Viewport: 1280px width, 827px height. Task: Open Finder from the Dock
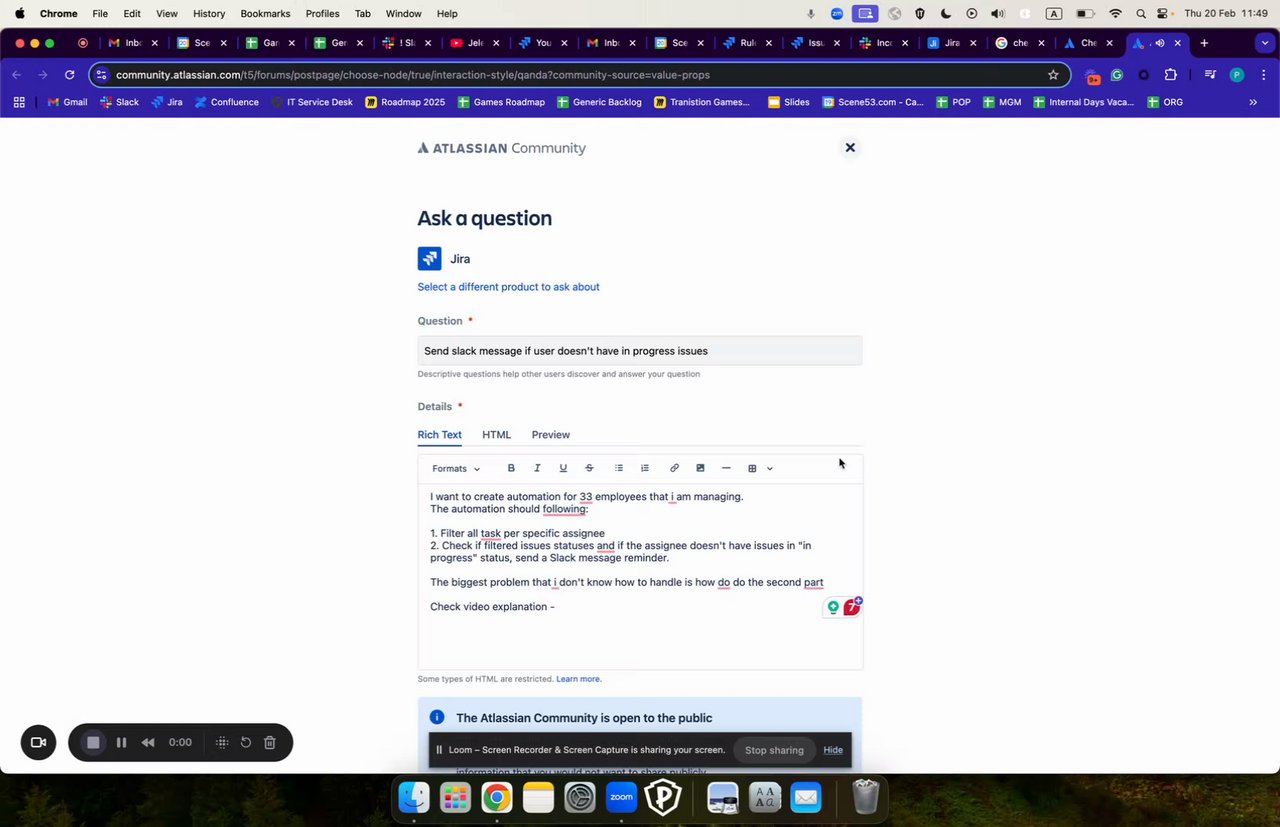[414, 798]
